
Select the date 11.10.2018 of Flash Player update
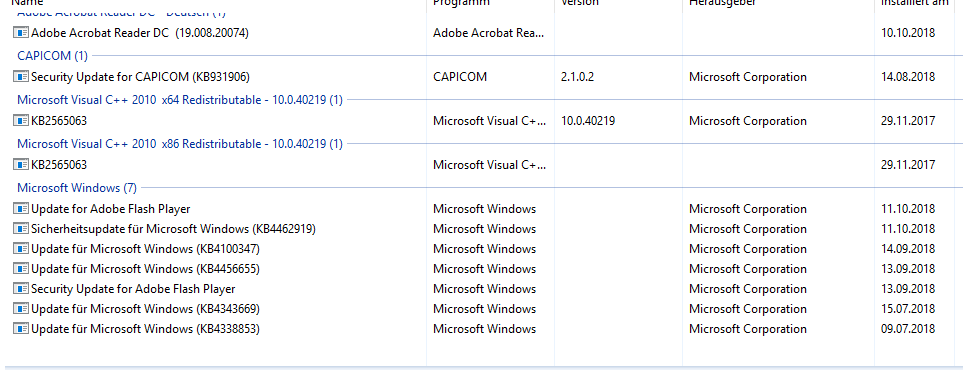coord(908,209)
